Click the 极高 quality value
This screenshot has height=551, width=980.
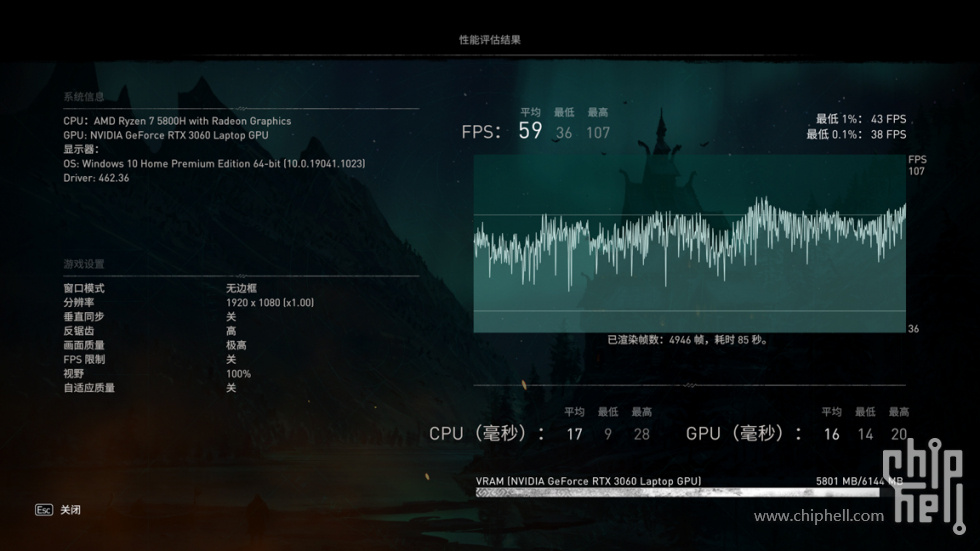[x=236, y=345]
